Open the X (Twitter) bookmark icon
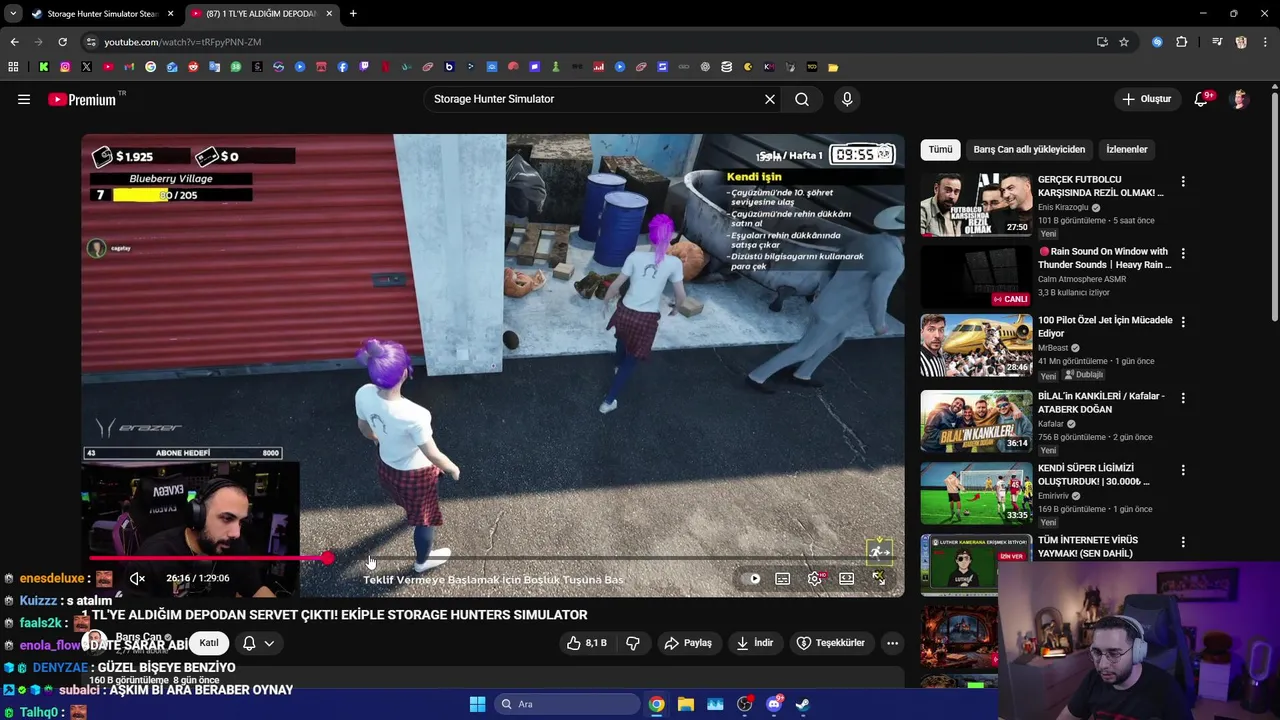The image size is (1280, 720). (x=86, y=67)
